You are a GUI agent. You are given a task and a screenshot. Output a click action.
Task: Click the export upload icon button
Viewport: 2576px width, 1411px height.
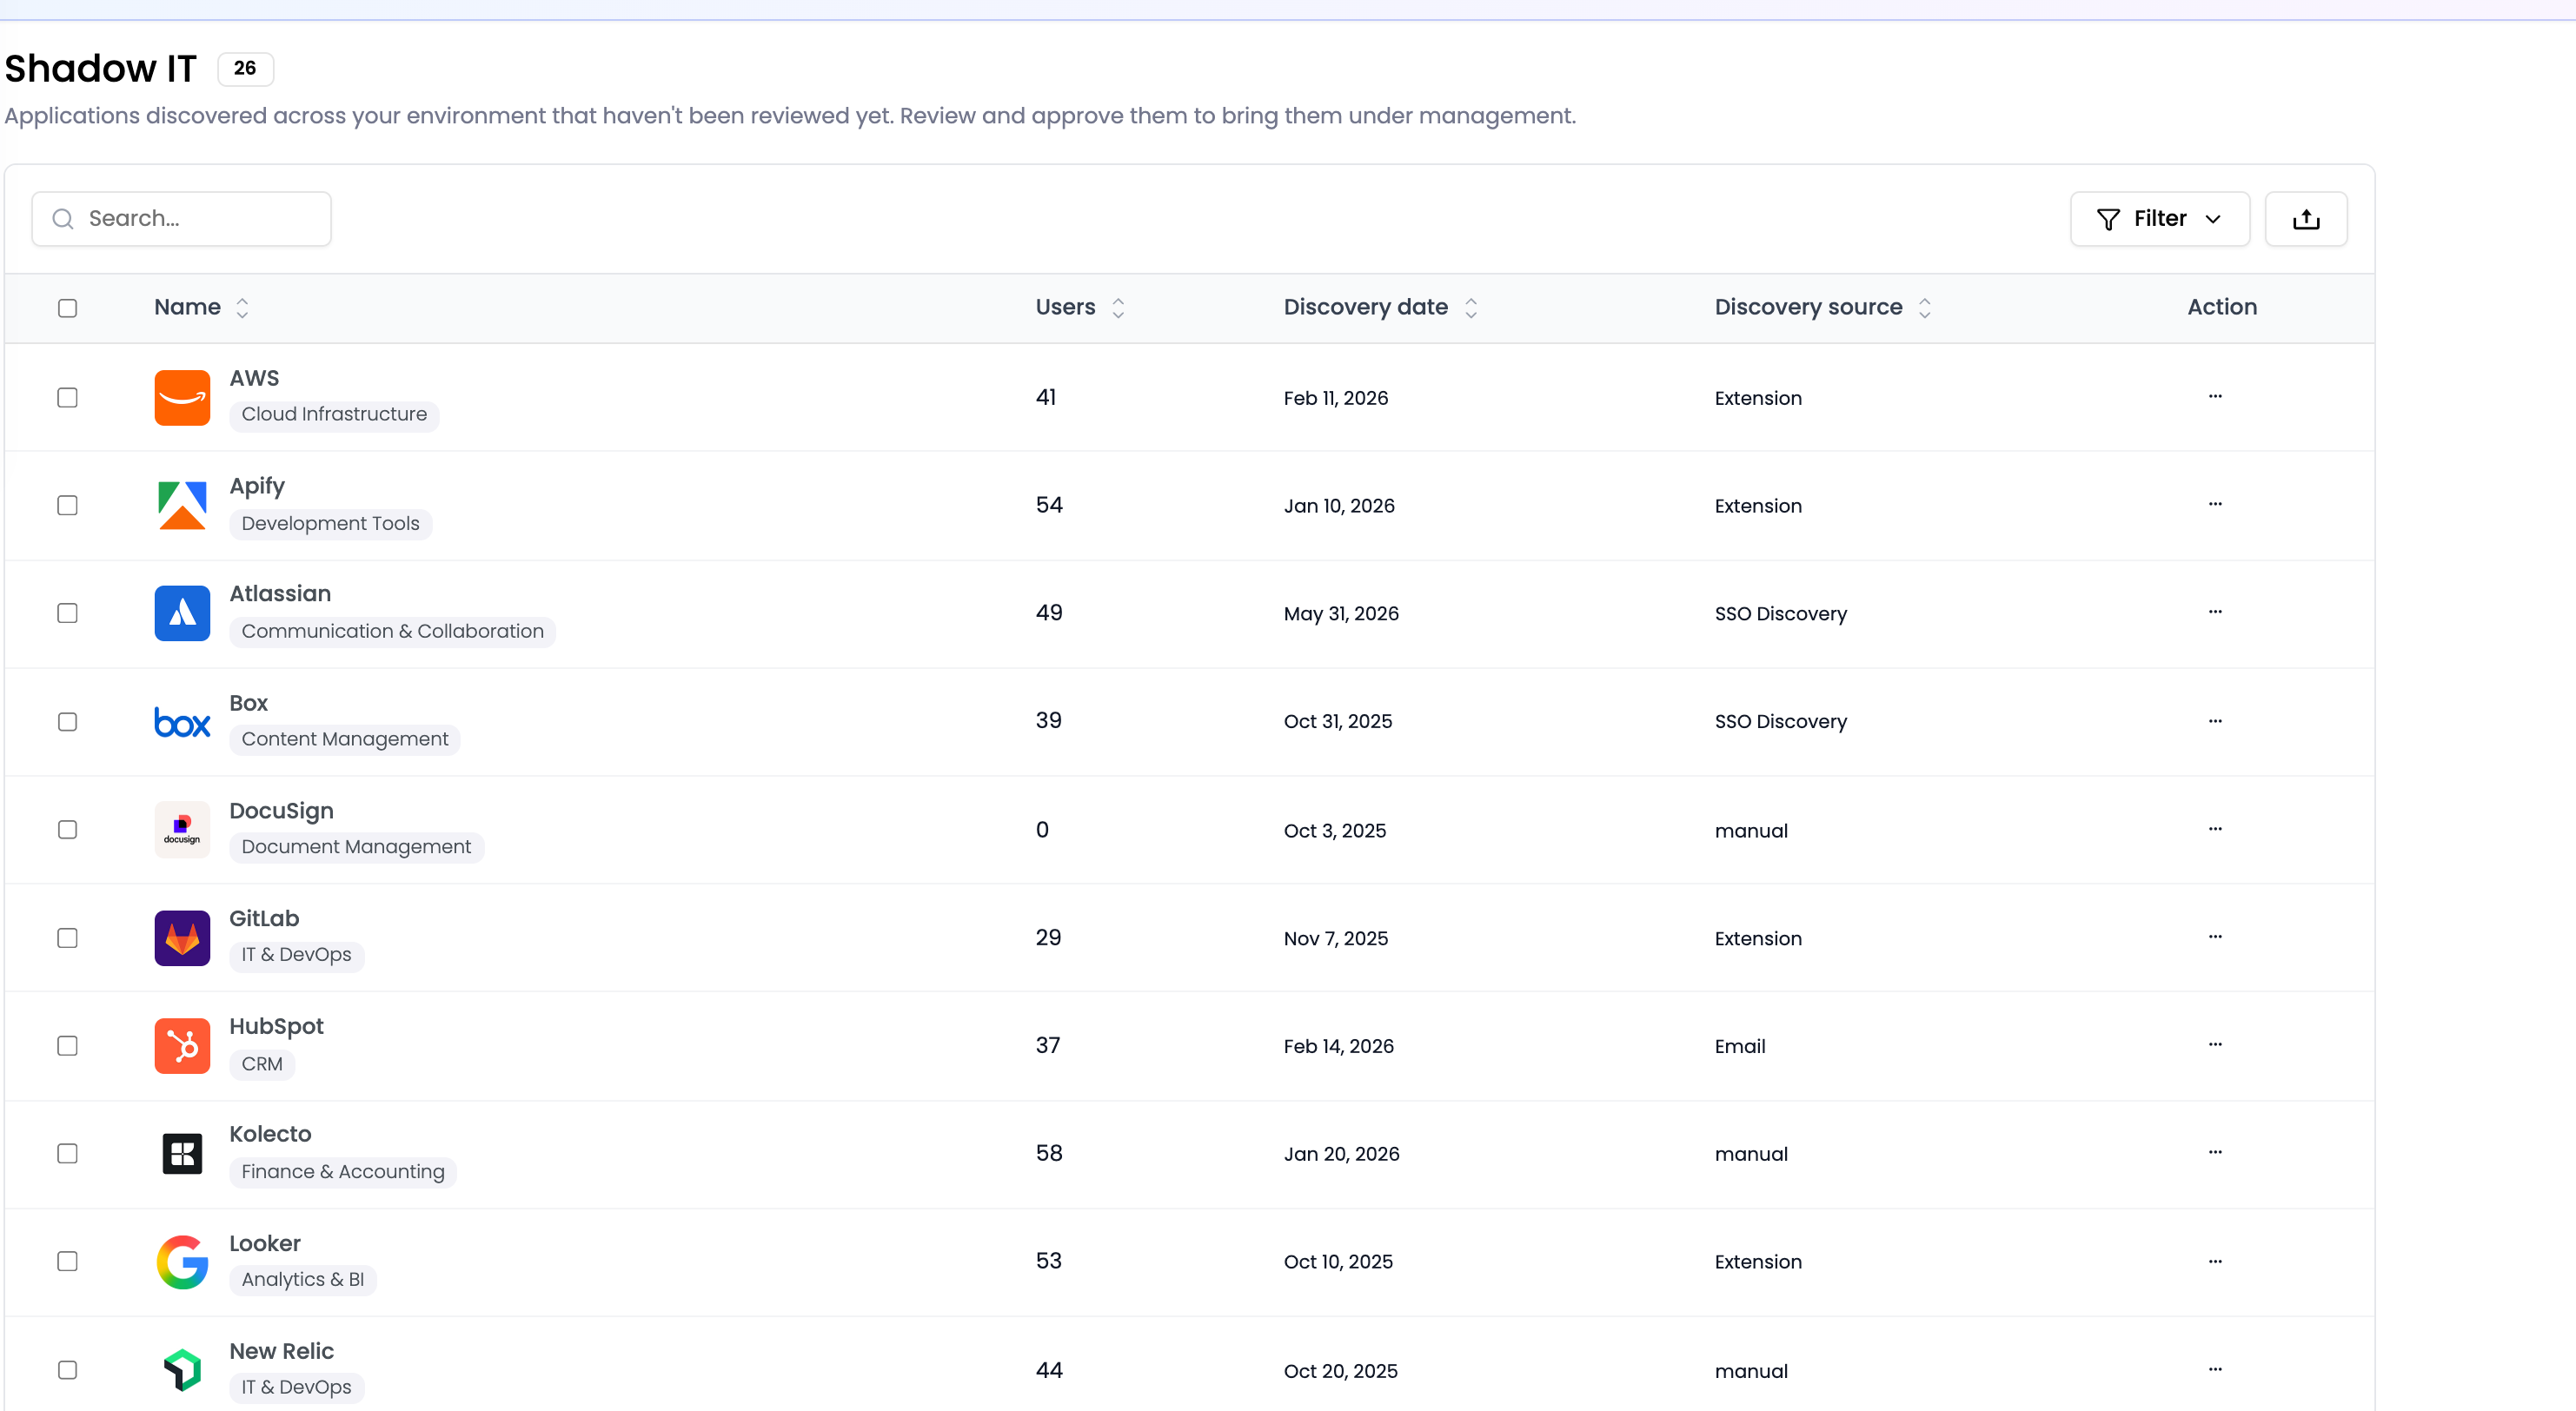coord(2306,219)
